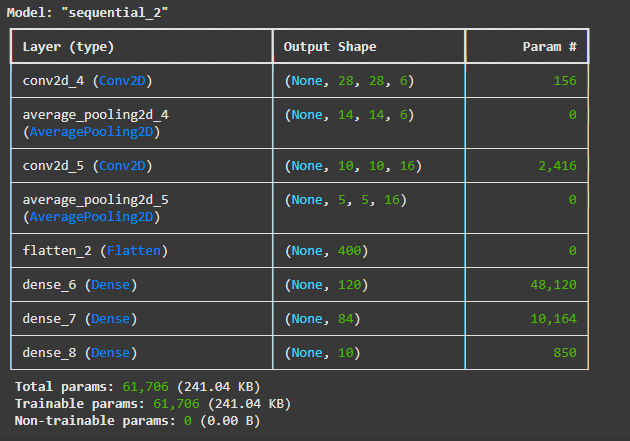Image resolution: width=630 pixels, height=441 pixels.
Task: Click output shape (None, 14, 14, 6)
Action: [x=349, y=115]
